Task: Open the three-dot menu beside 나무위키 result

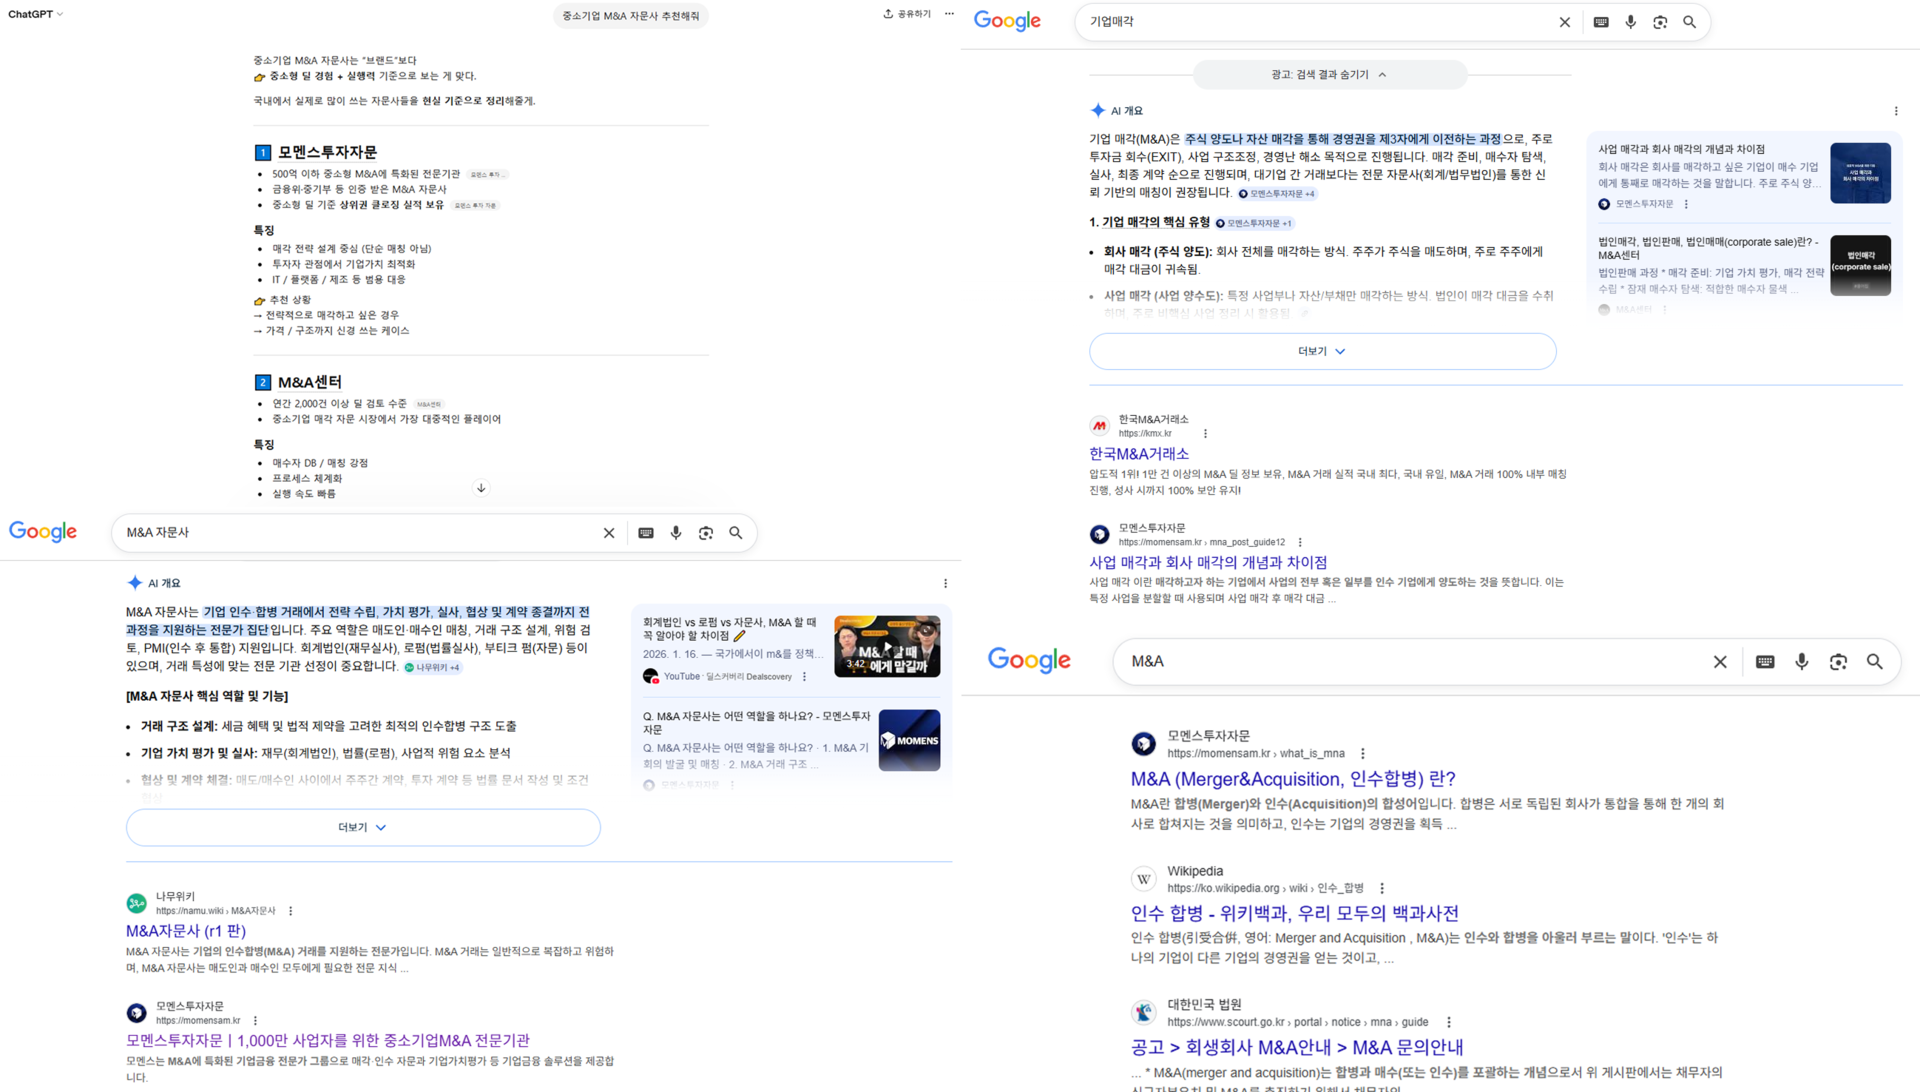Action: click(289, 910)
